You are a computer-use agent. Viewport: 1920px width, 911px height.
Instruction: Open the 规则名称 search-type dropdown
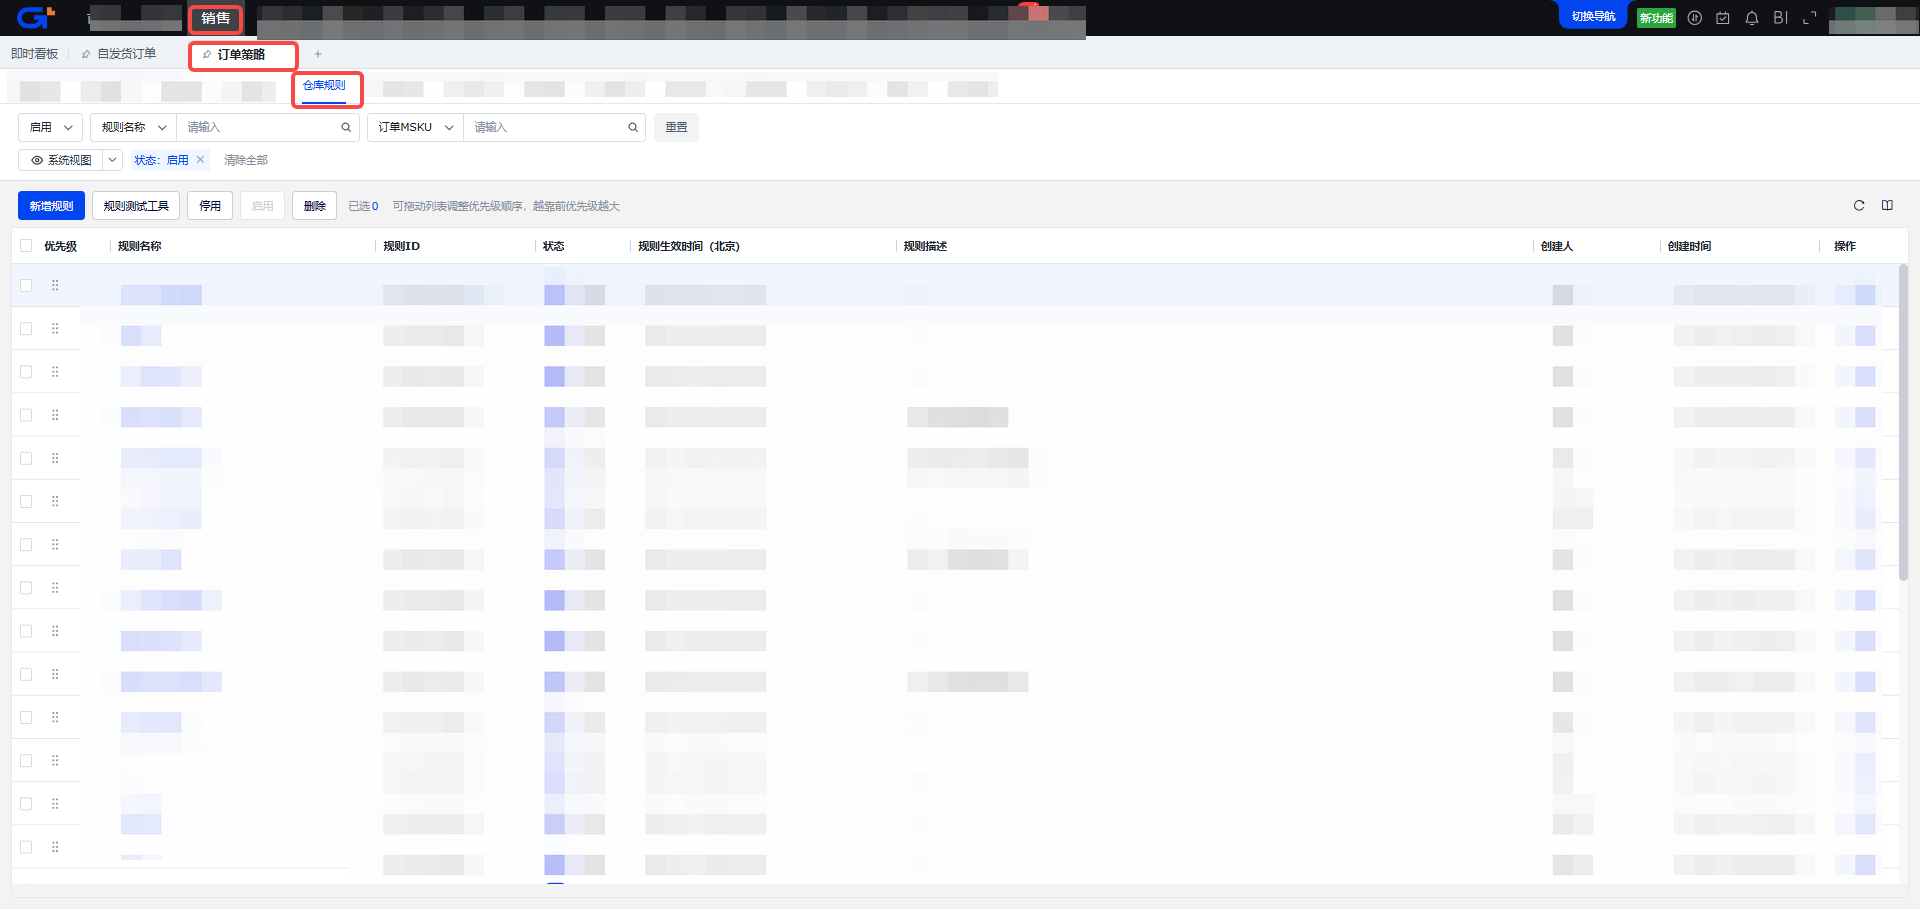(133, 127)
